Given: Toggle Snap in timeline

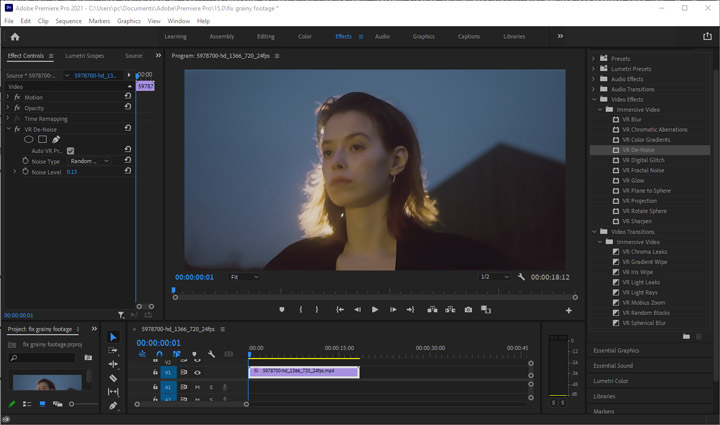Looking at the screenshot, I should (159, 354).
